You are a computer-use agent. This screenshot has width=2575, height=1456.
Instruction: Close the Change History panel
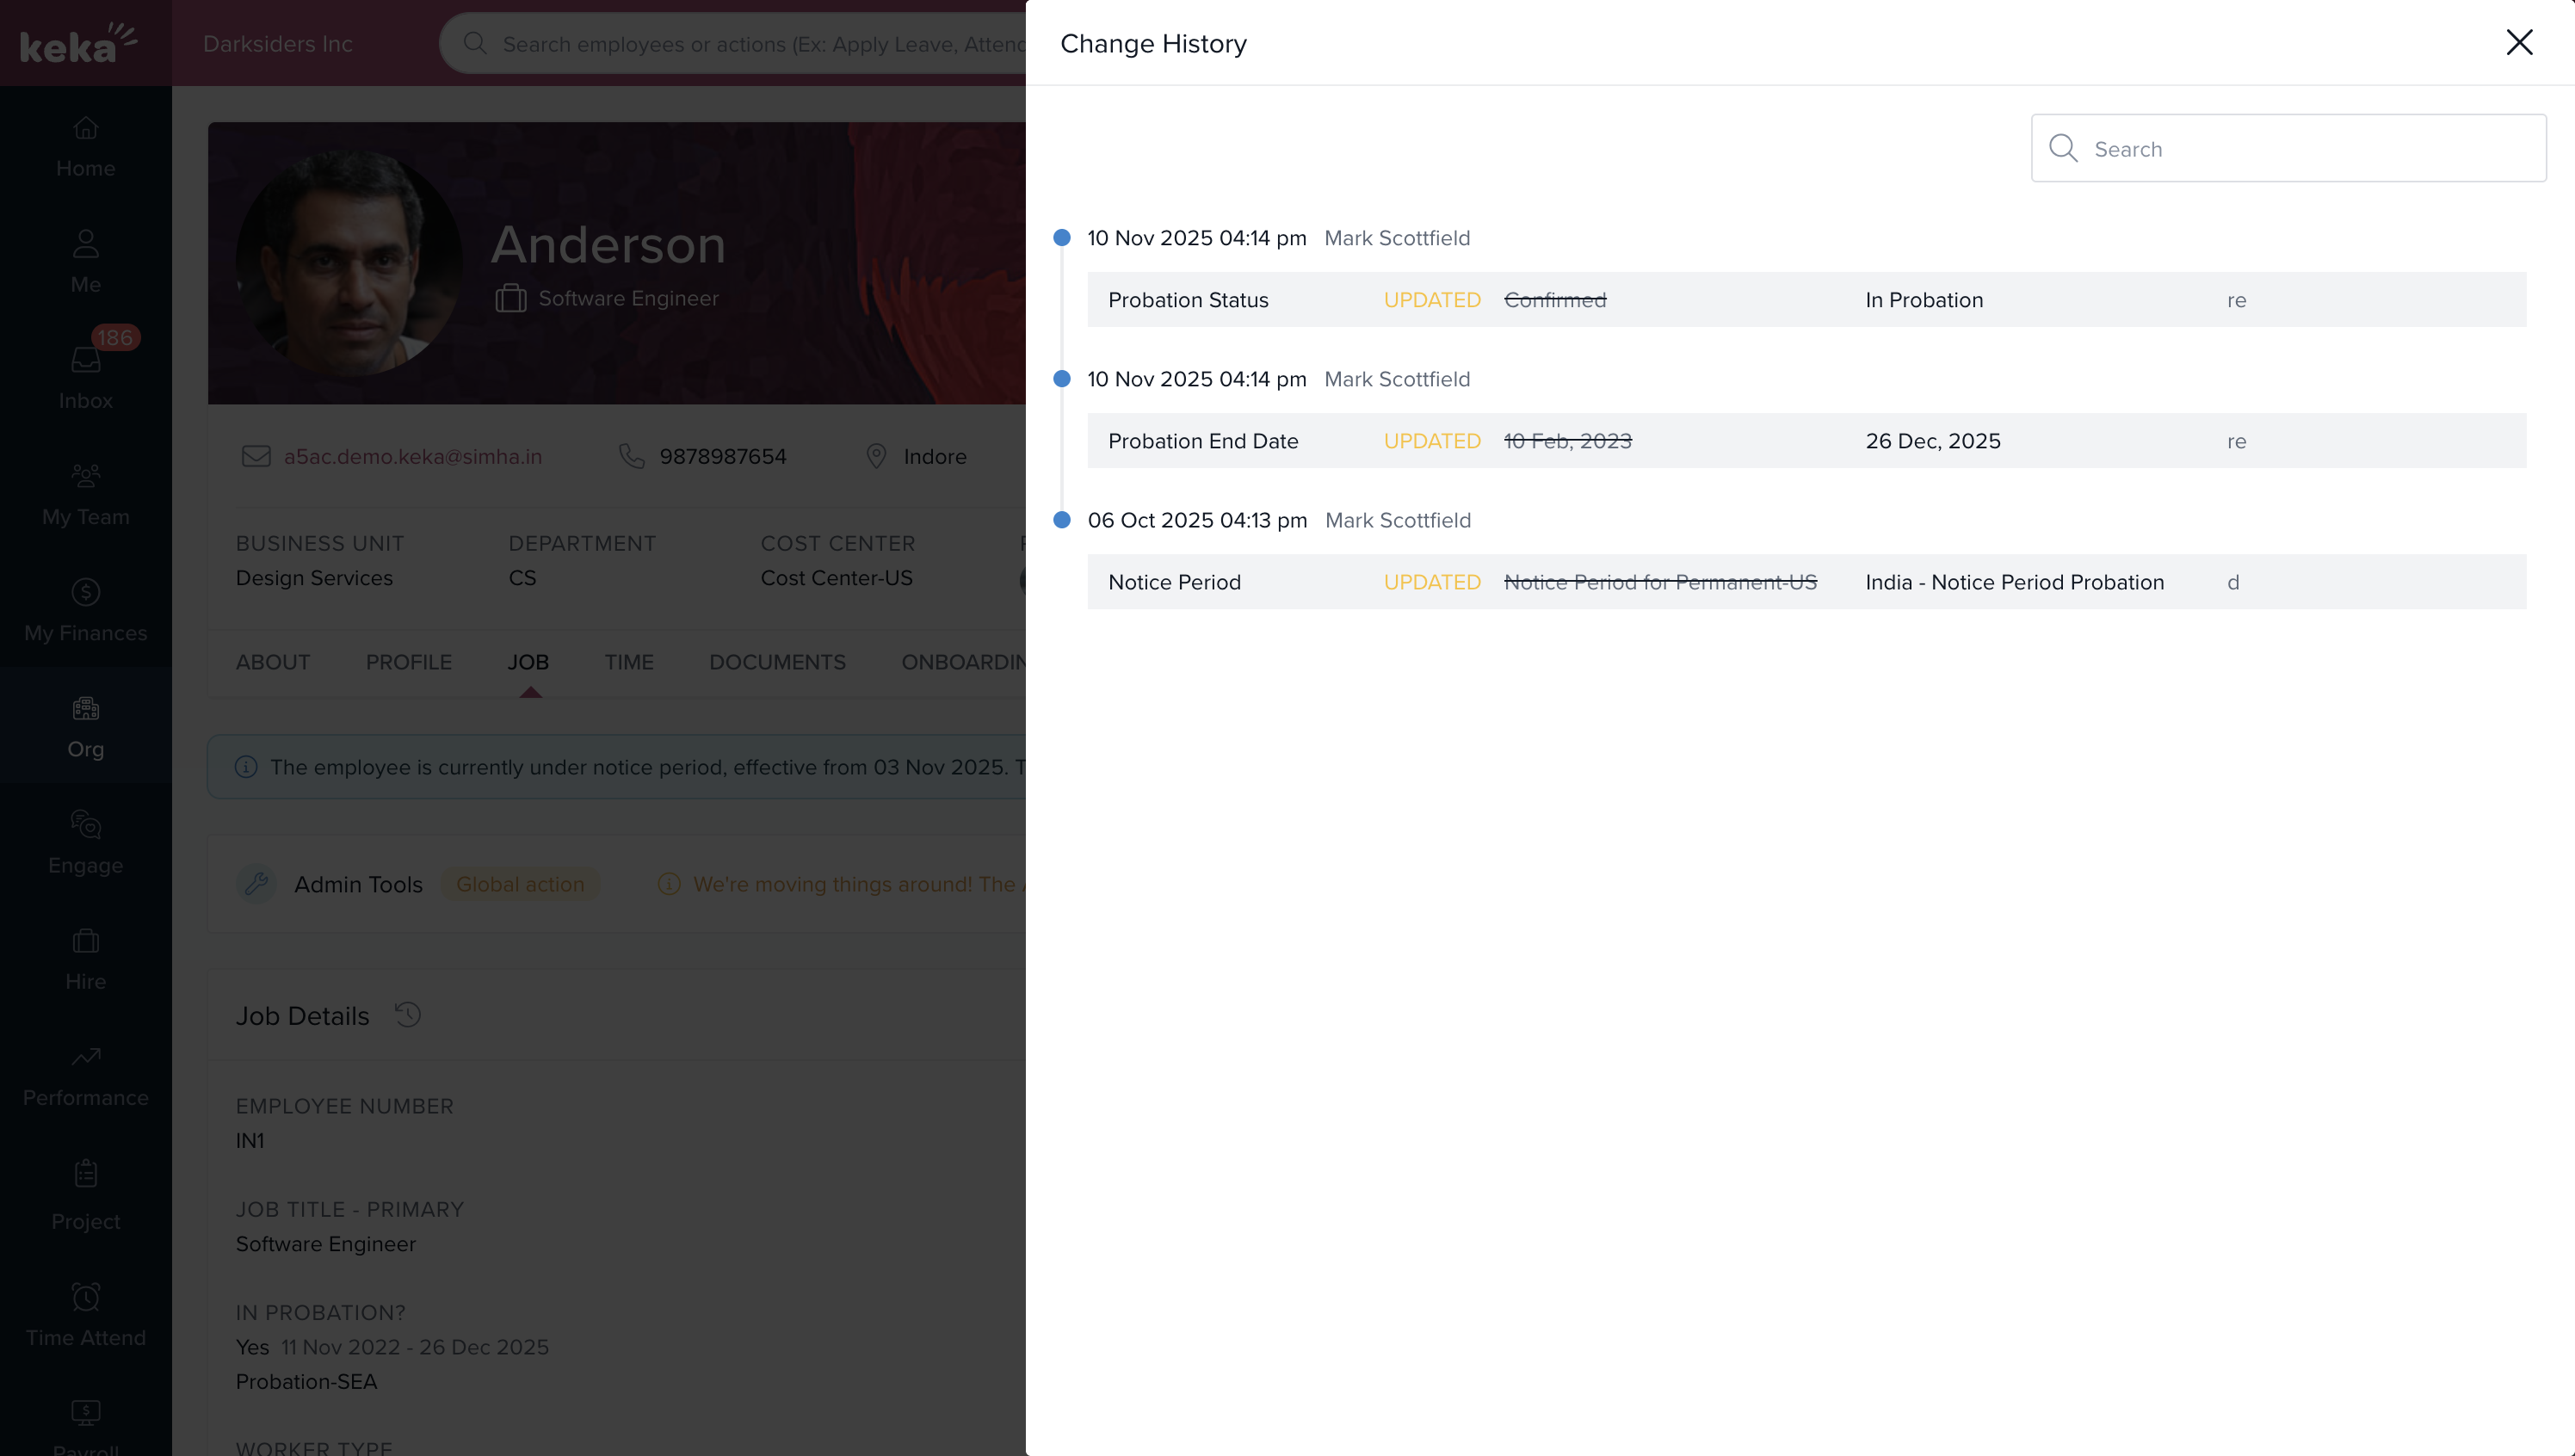click(2518, 42)
